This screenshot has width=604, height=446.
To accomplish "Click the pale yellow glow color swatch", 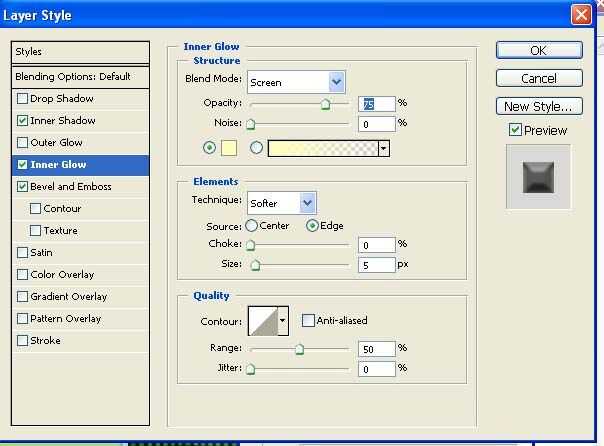I will click(229, 148).
